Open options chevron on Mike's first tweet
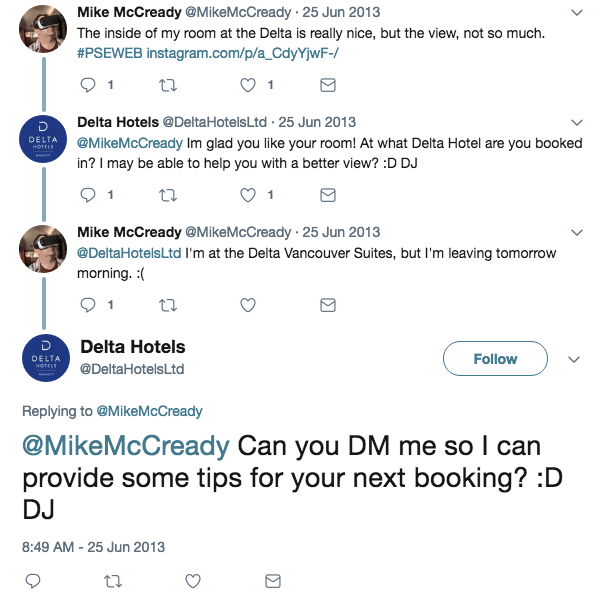Screen dimensions: 612x606 point(576,12)
